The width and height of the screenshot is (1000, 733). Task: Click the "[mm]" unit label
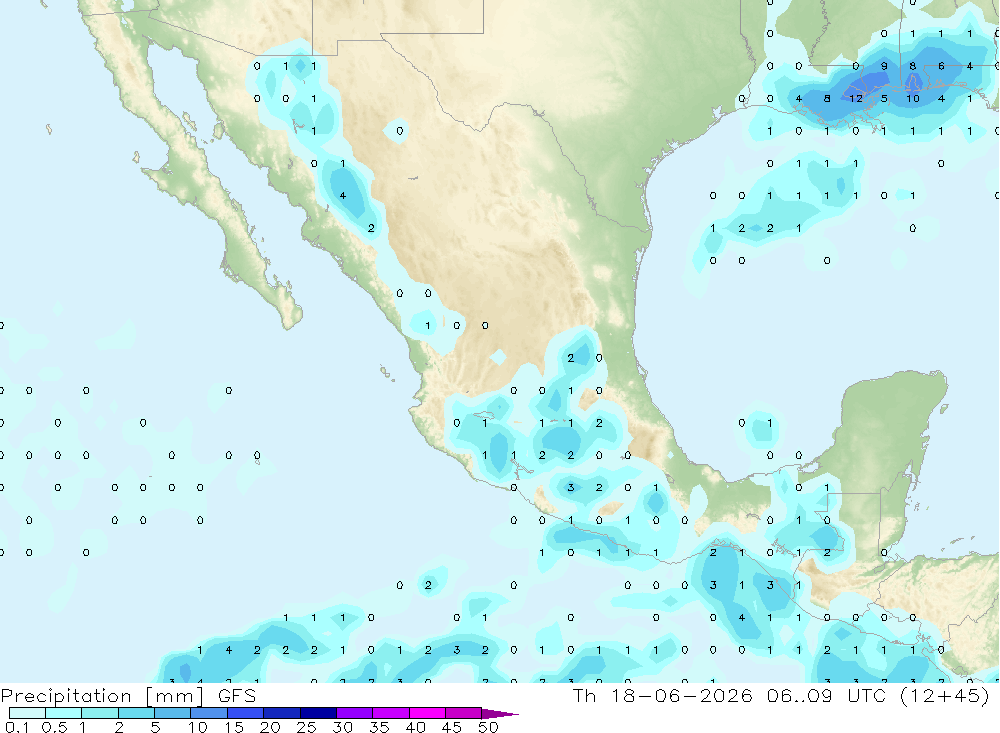[174, 696]
